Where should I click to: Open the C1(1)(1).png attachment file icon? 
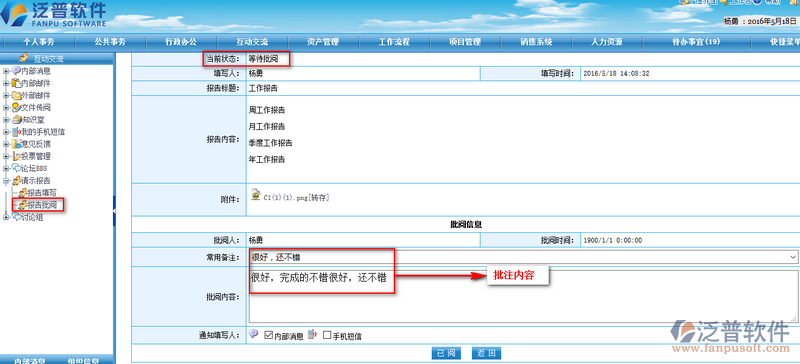(256, 195)
